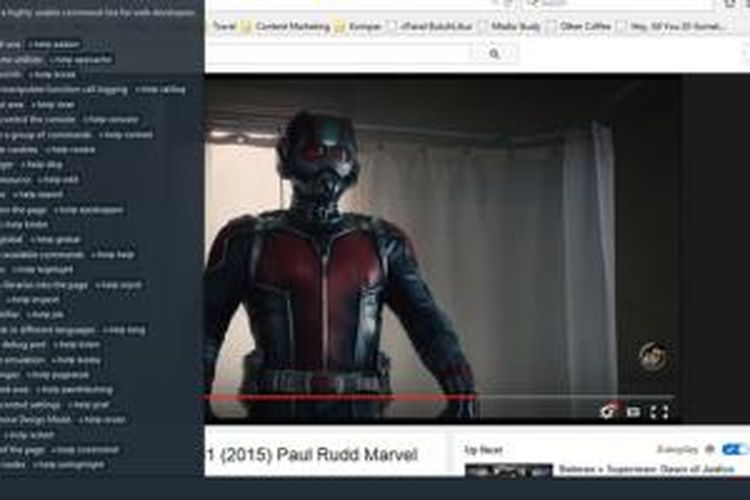Click the 'help calllog' command chip
Viewport: 750px width, 500px height.
tap(160, 89)
